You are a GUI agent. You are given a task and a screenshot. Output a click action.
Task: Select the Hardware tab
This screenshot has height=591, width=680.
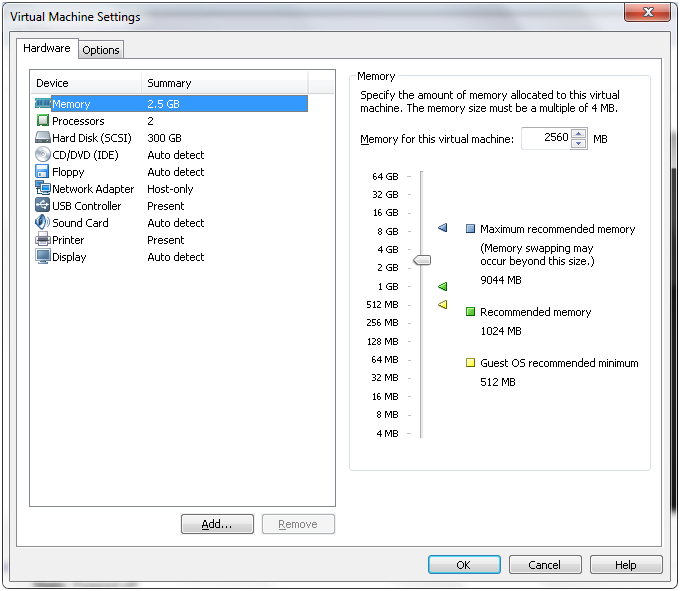(x=47, y=48)
